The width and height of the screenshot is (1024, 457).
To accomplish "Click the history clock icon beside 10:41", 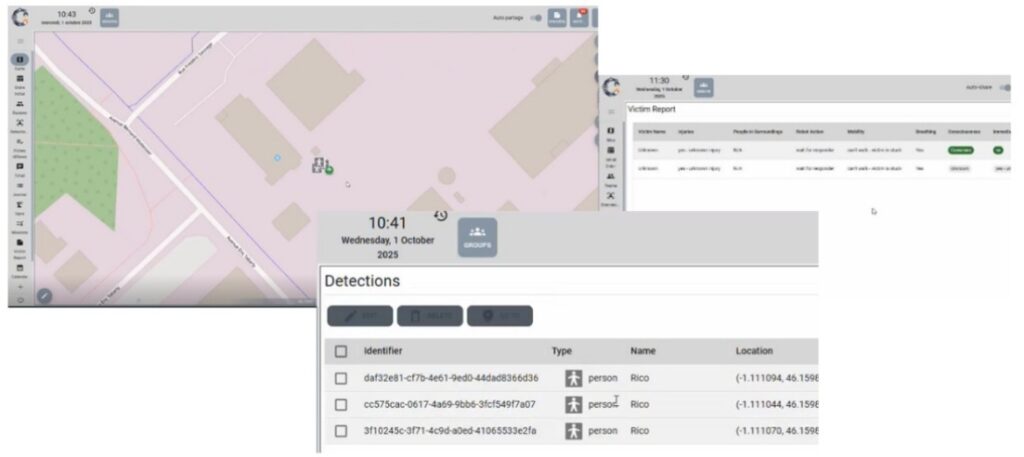I will point(441,215).
